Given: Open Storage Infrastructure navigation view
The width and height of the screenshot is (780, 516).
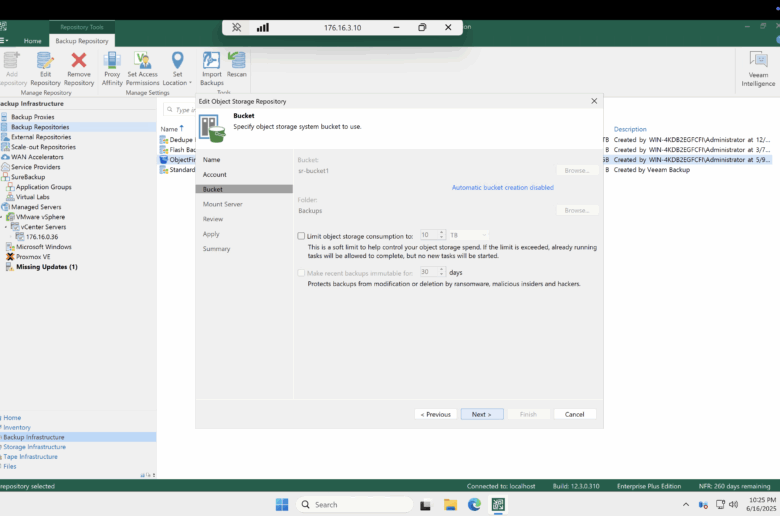Looking at the screenshot, I should (34, 447).
